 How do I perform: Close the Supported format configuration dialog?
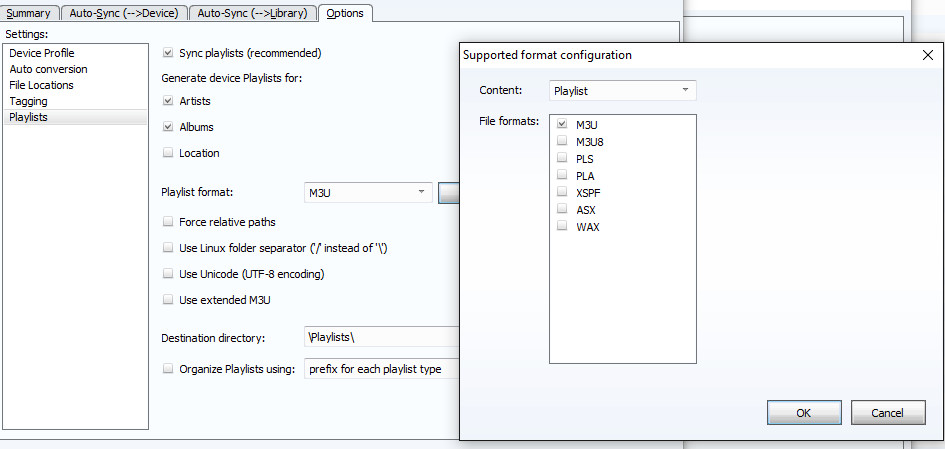[927, 55]
